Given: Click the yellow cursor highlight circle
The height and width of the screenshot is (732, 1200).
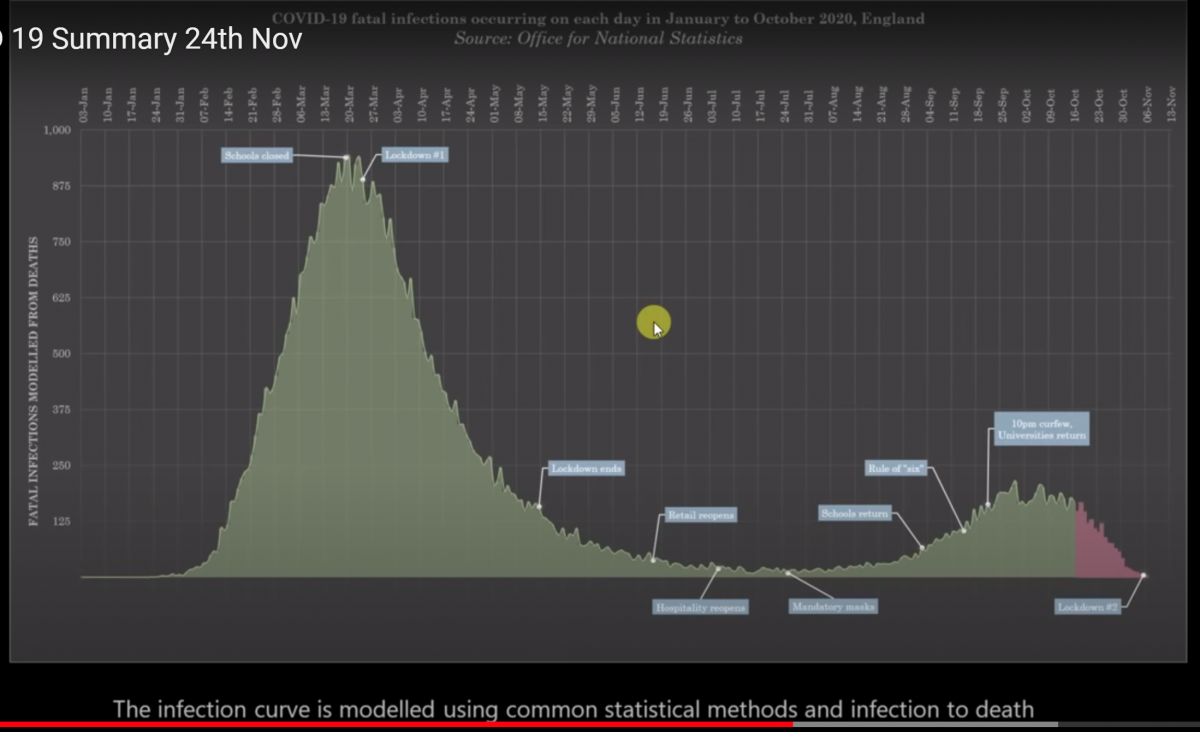Looking at the screenshot, I should pyautogui.click(x=653, y=323).
